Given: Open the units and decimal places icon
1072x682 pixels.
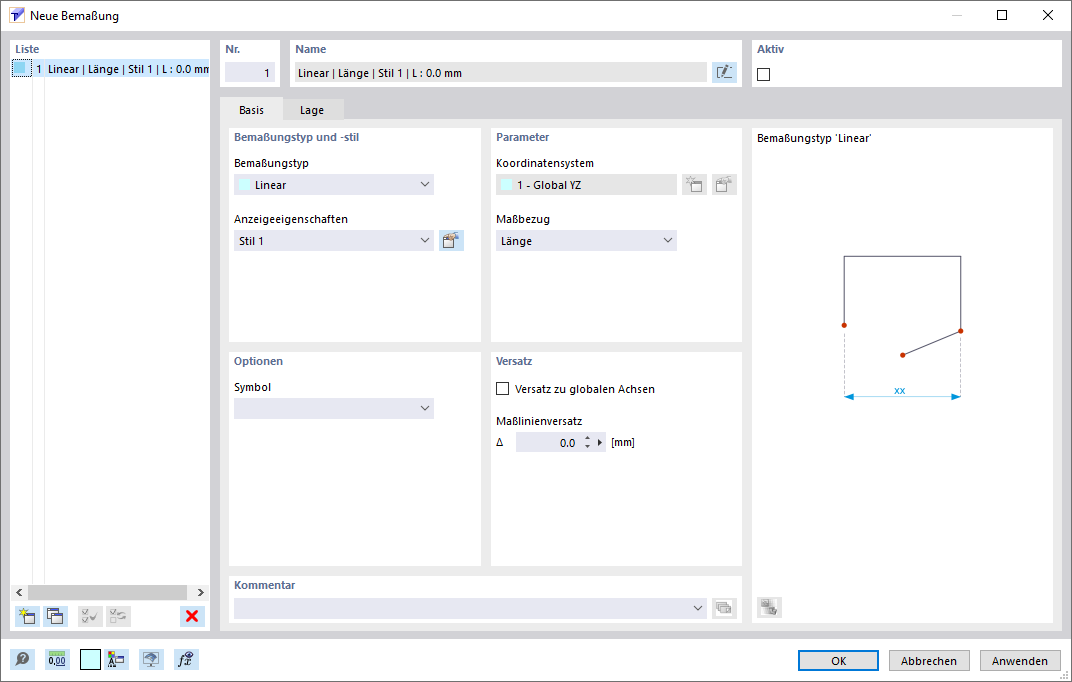Looking at the screenshot, I should pyautogui.click(x=57, y=660).
